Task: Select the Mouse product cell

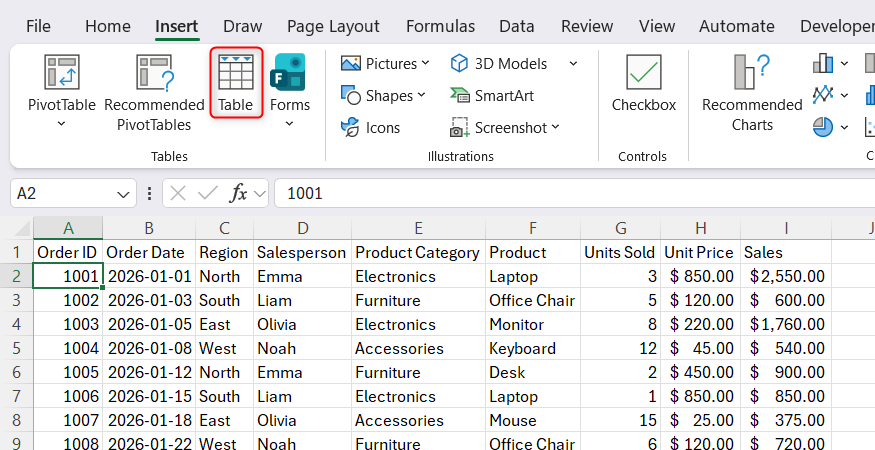Action: click(533, 420)
